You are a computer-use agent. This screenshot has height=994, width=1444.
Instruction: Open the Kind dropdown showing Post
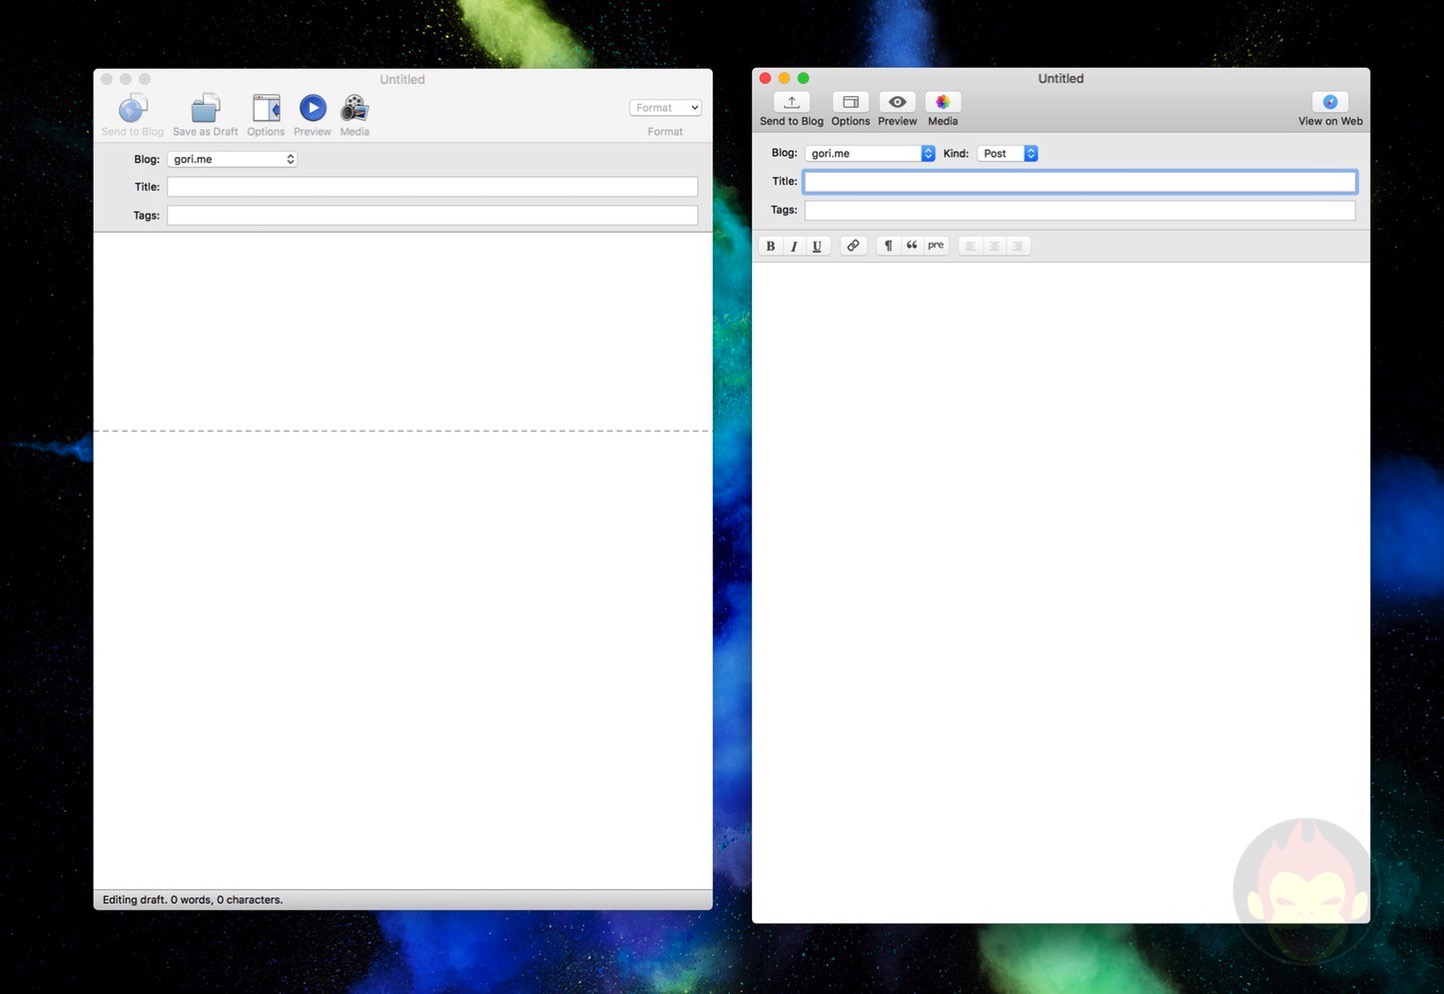tap(1007, 154)
